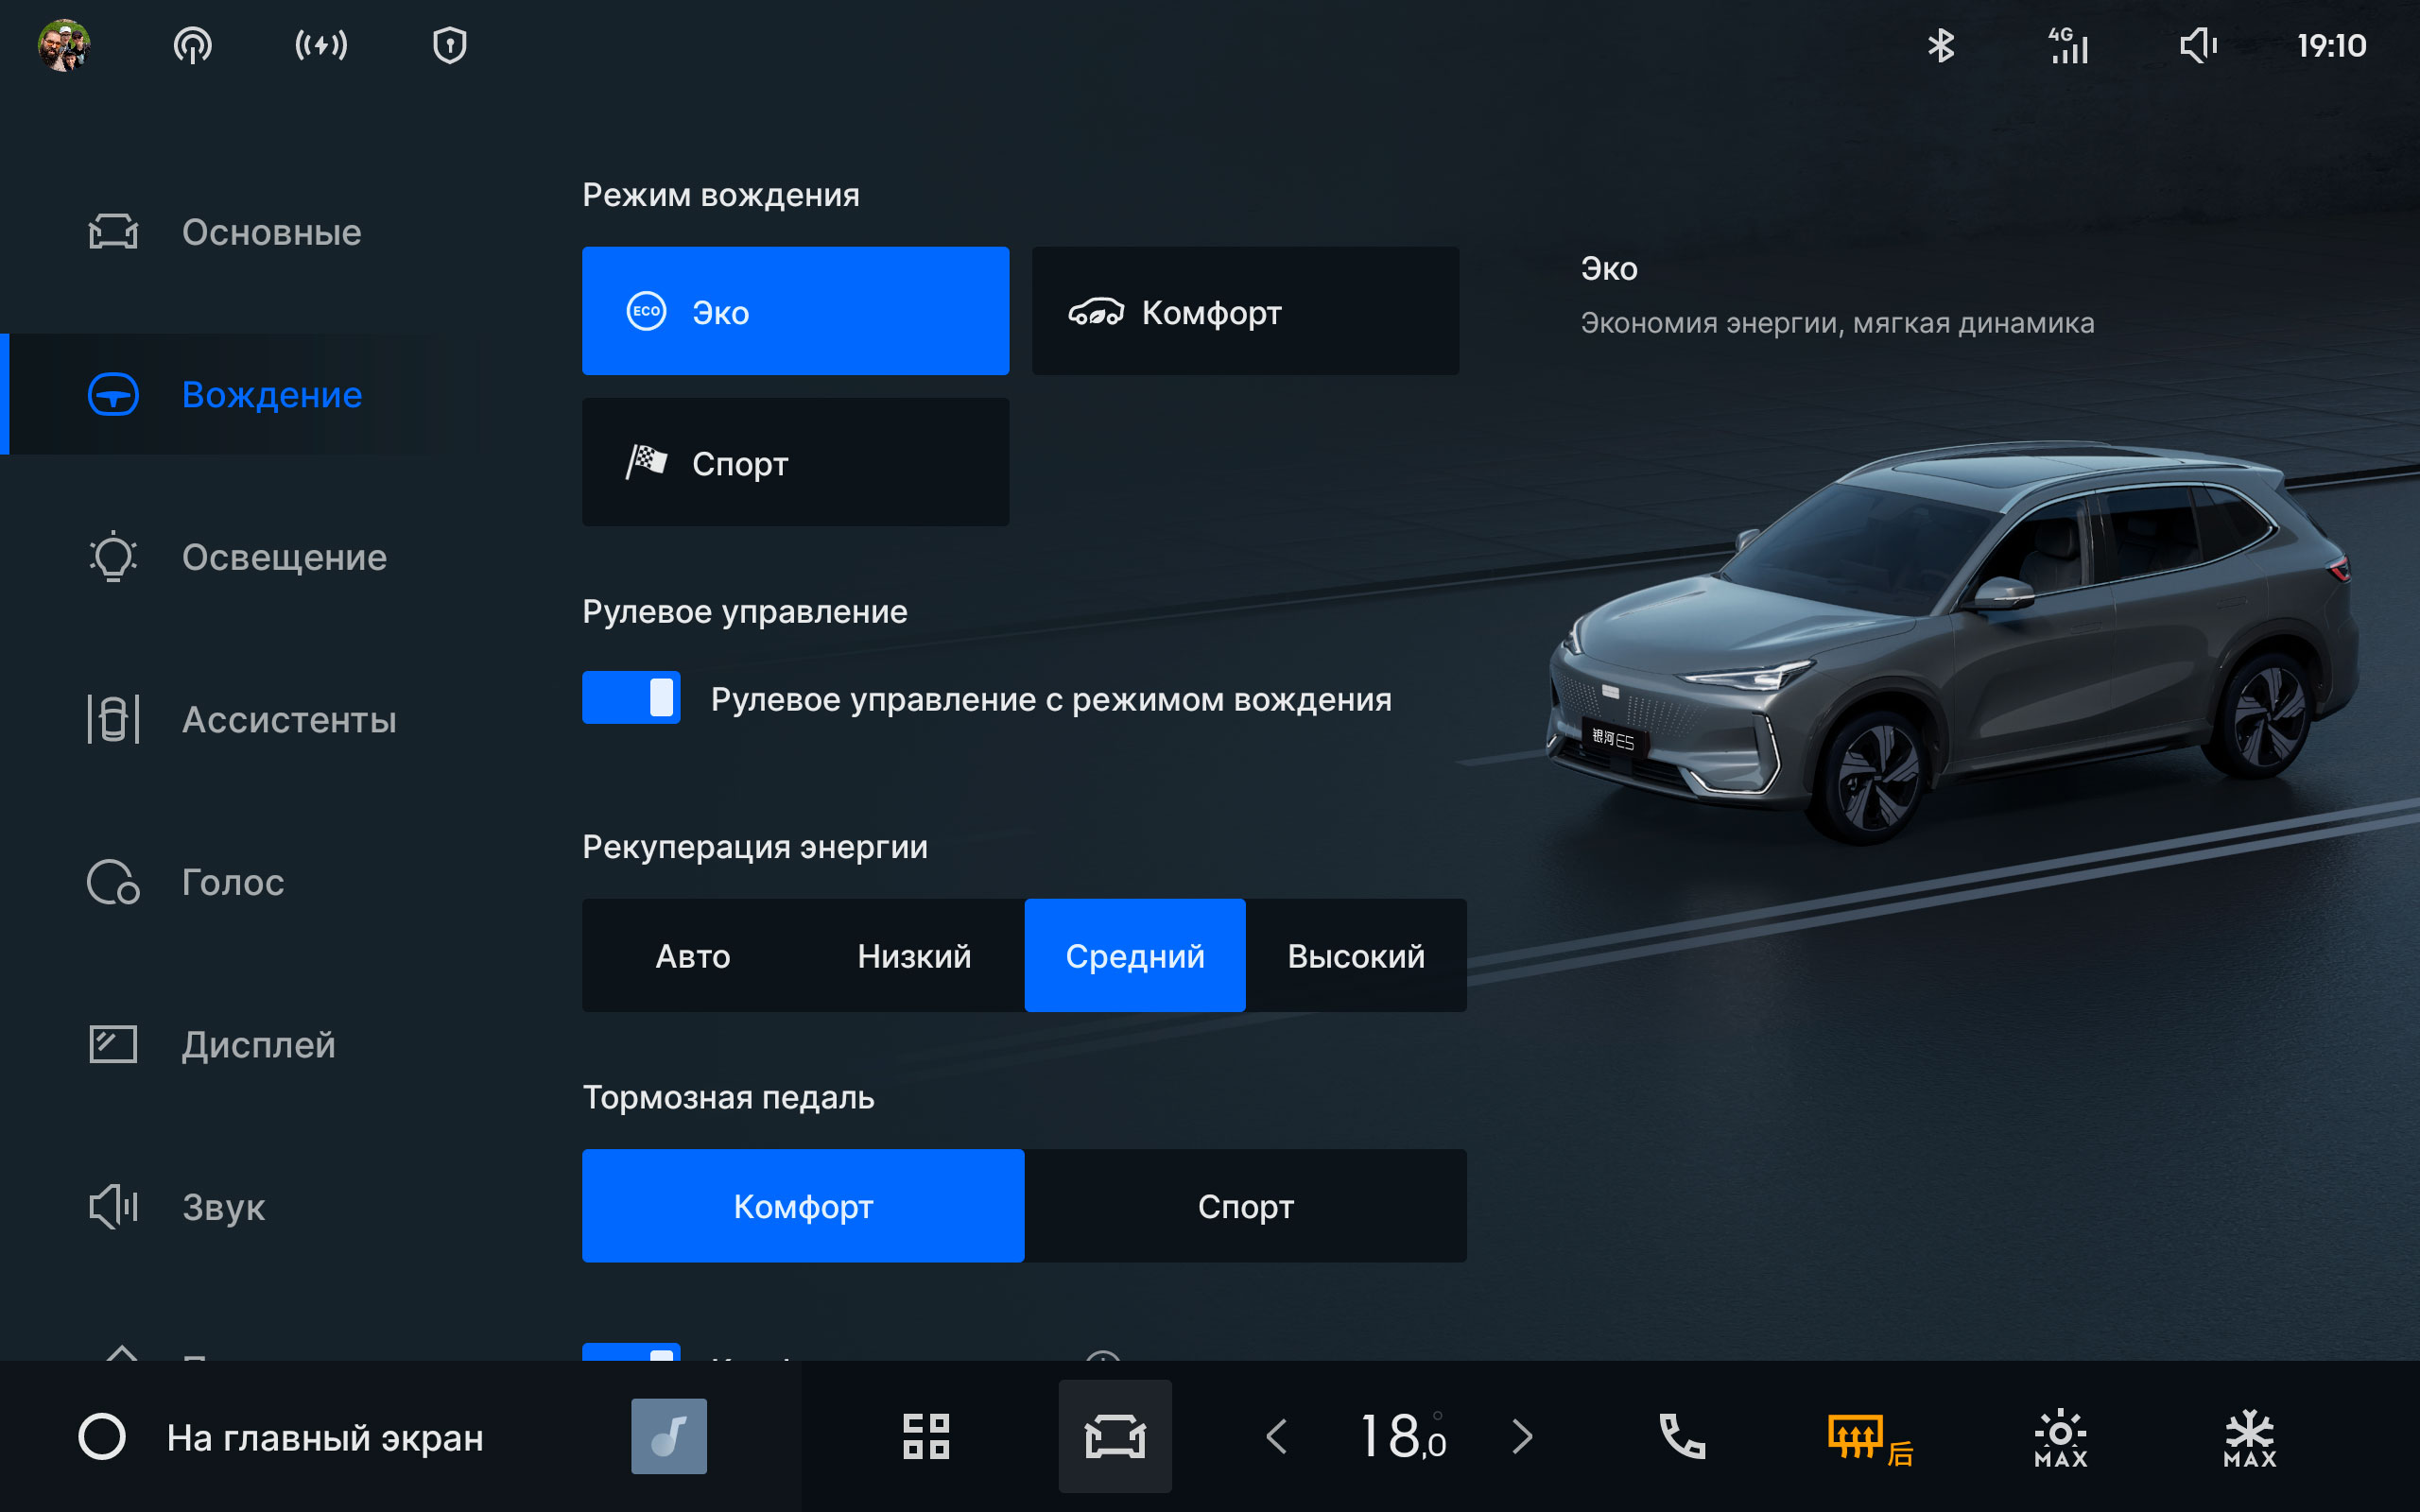
Task: Open the car settings icon in bottom bar
Action: [1114, 1436]
